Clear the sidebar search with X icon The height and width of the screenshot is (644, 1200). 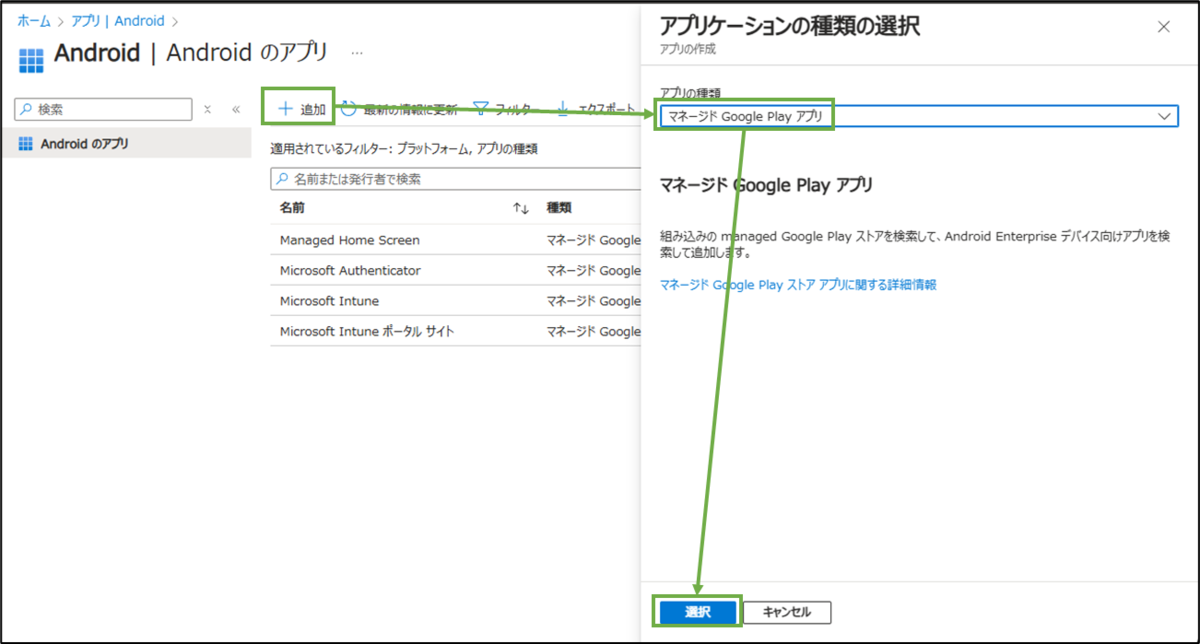pos(207,110)
